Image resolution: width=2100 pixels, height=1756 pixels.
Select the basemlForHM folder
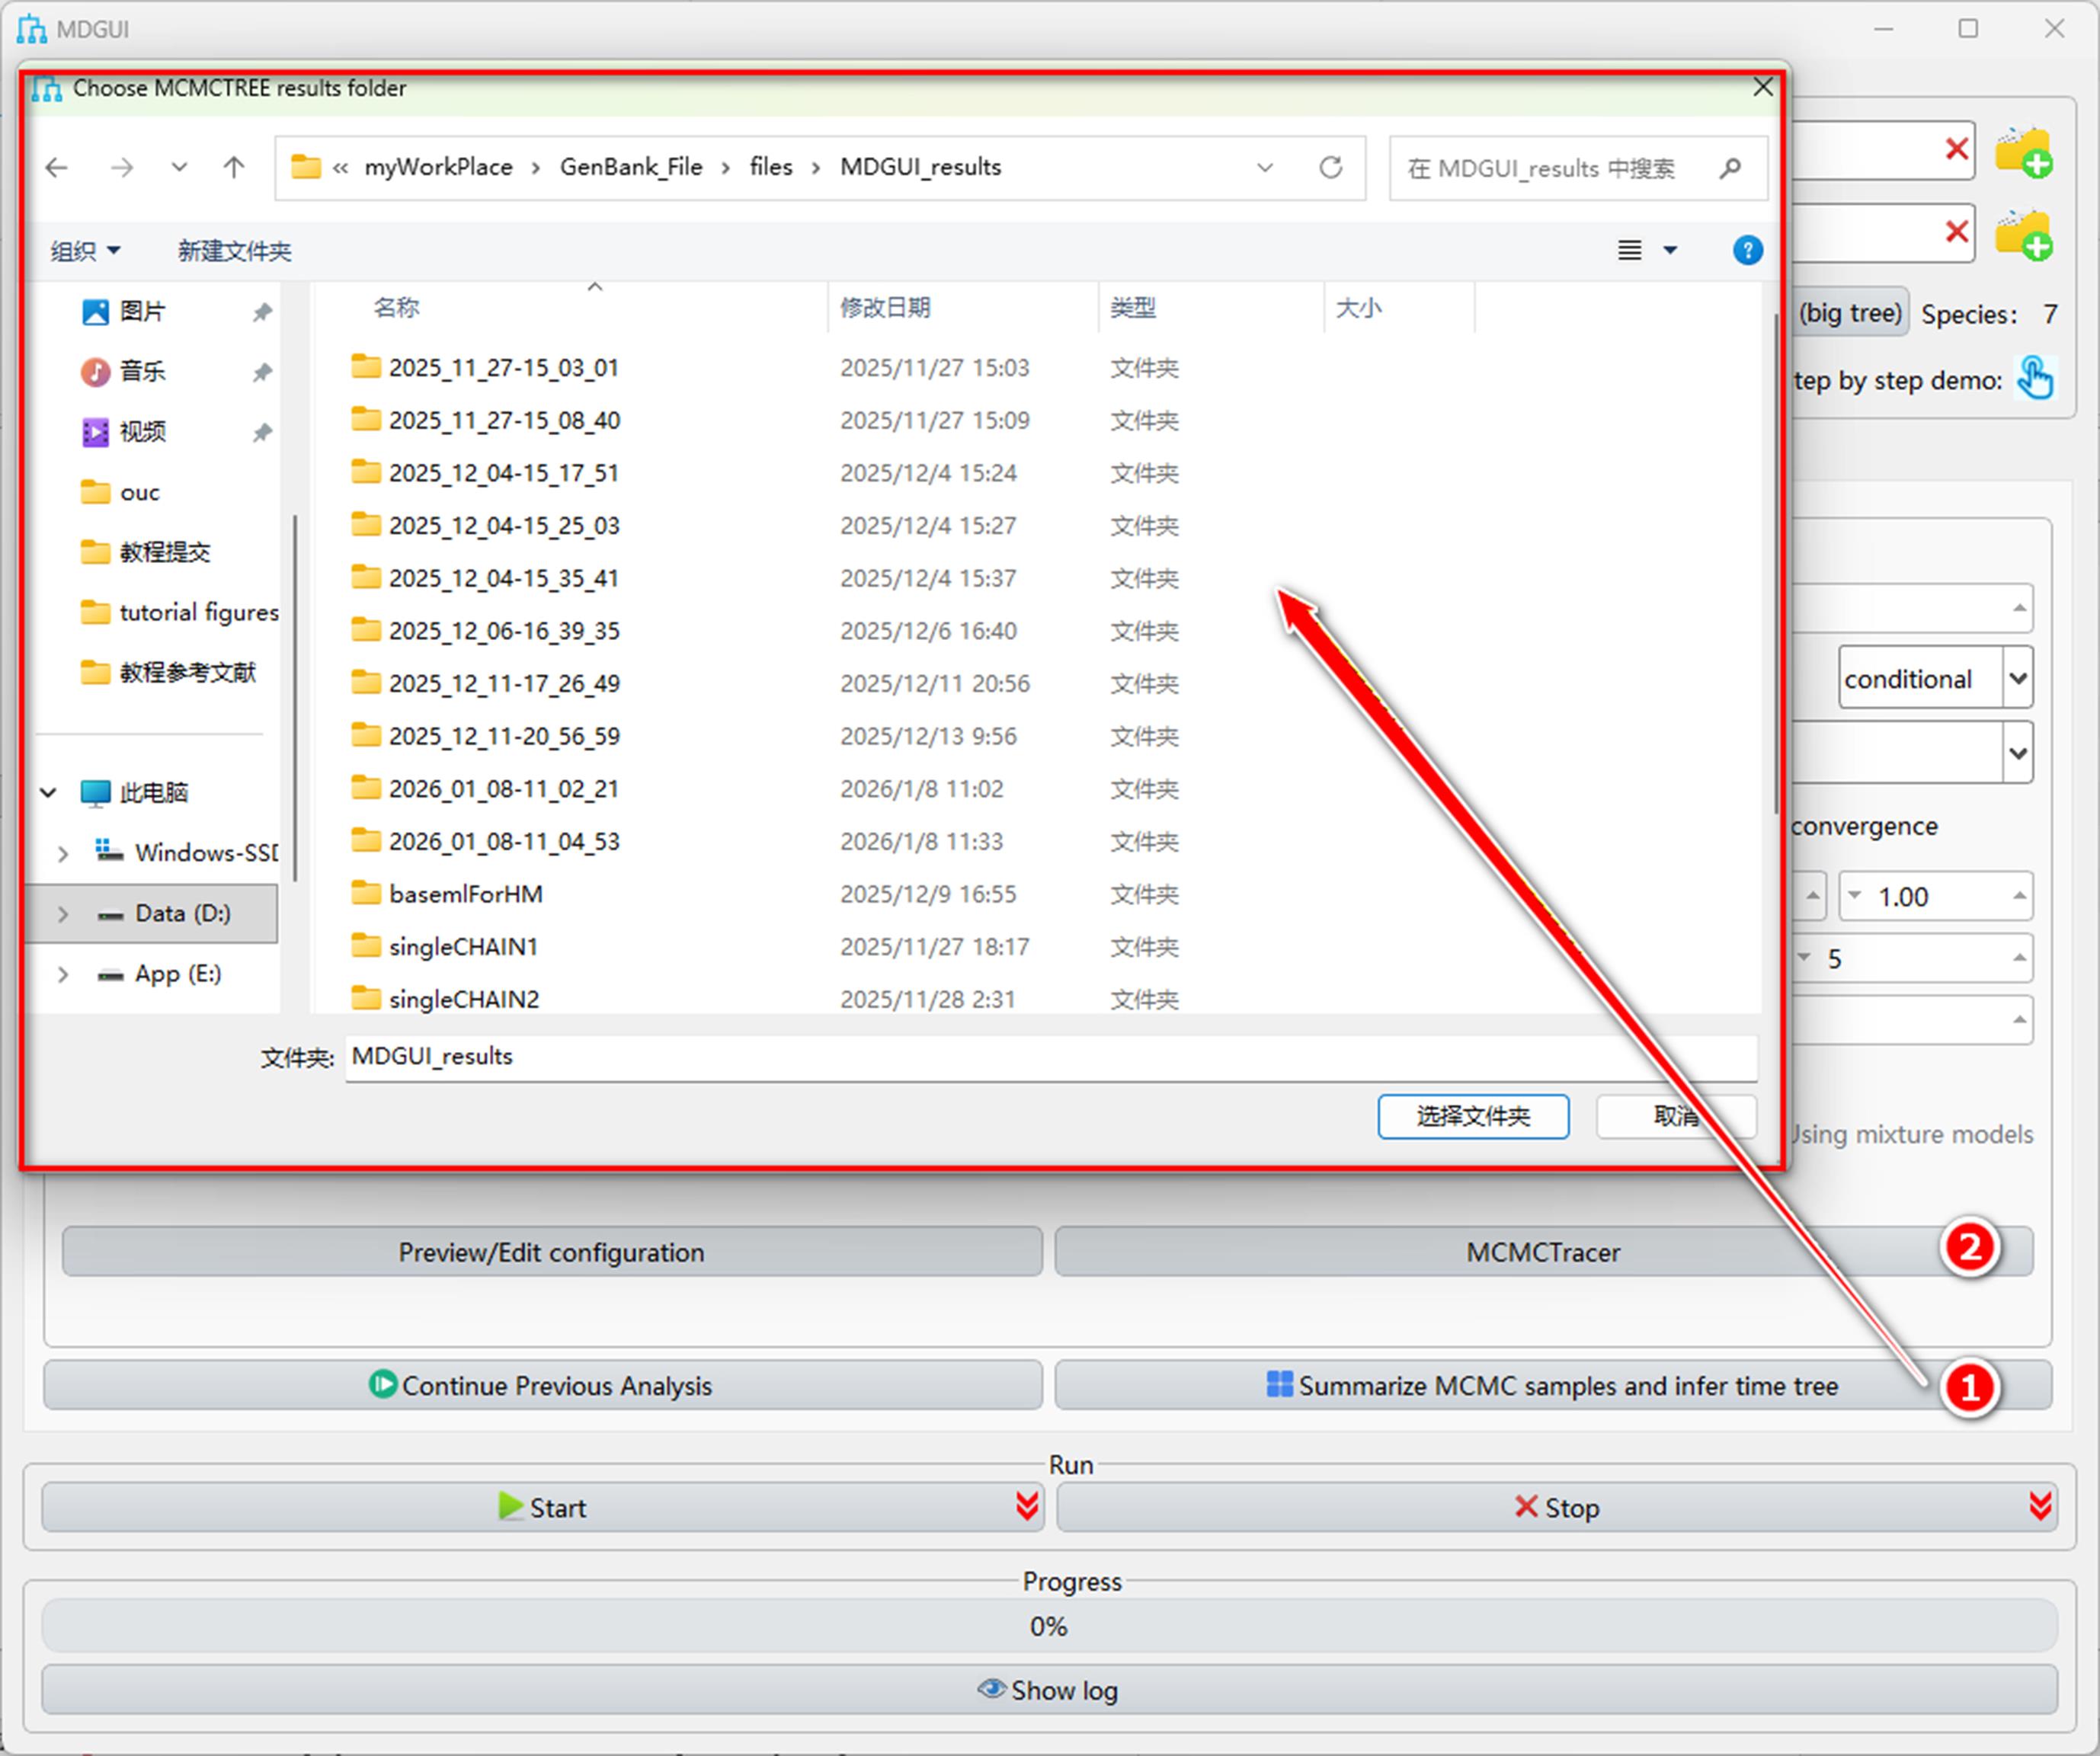[x=466, y=894]
